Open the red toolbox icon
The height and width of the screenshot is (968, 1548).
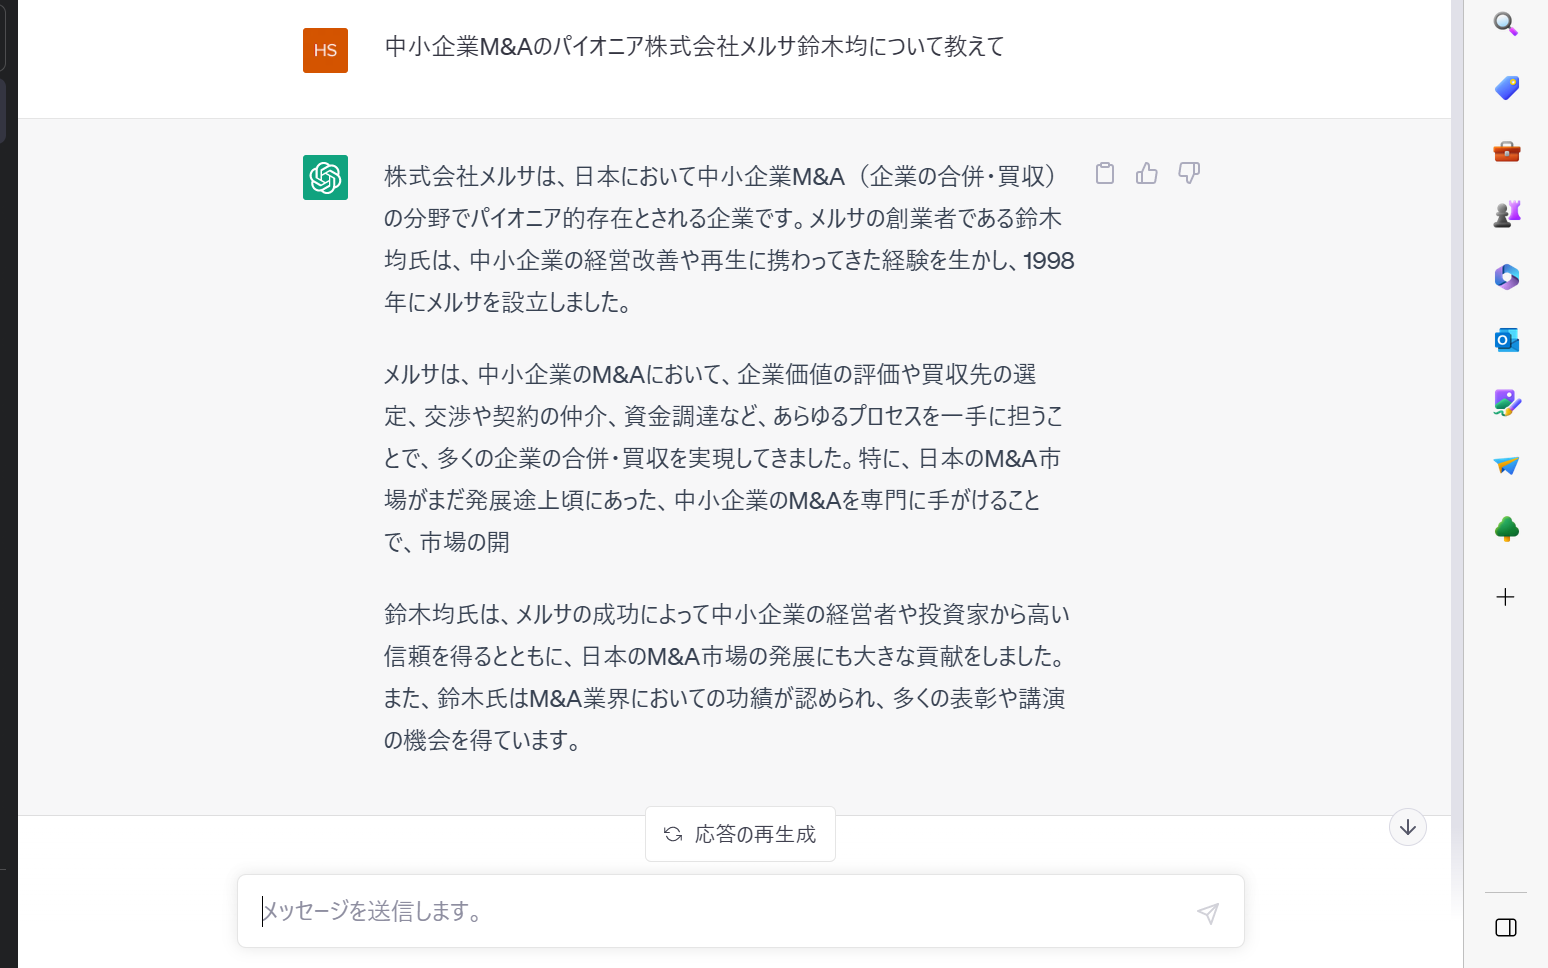1506,151
